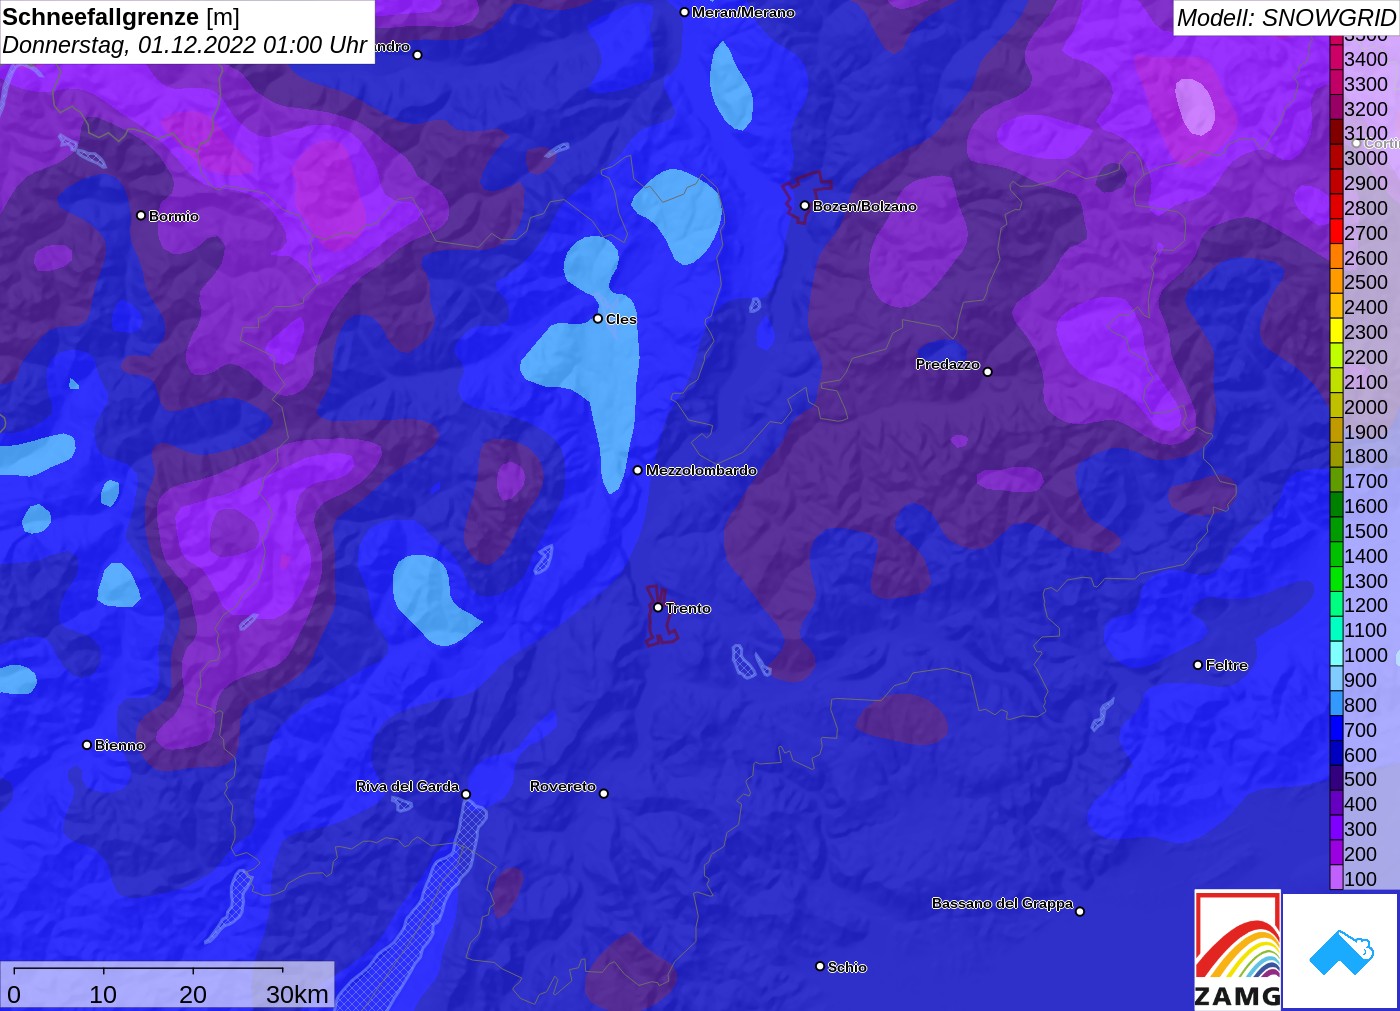Screen dimensions: 1400x1011
Task: Pick the 600 dark blue legend swatch
Action: [x=1336, y=754]
